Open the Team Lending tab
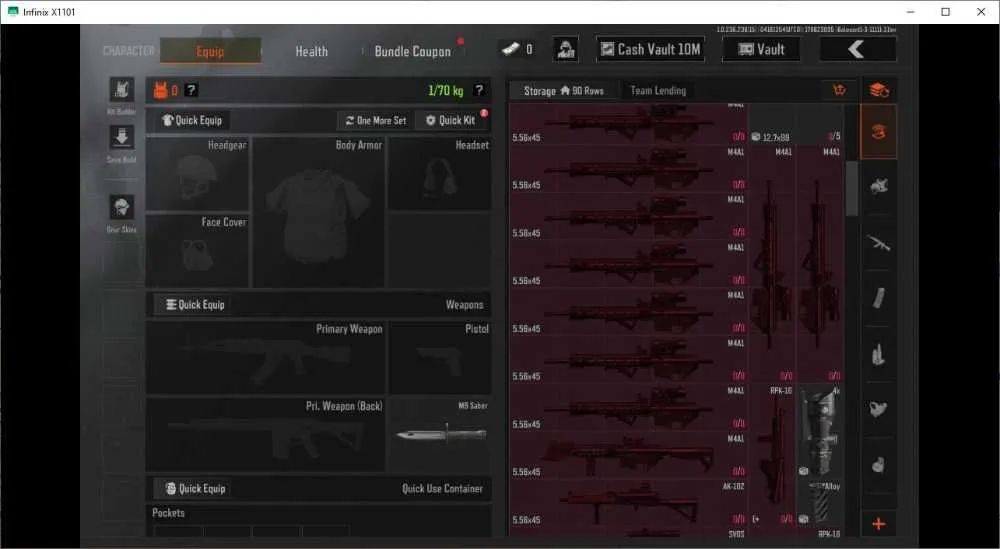Image resolution: width=1000 pixels, height=549 pixels. pyautogui.click(x=658, y=91)
